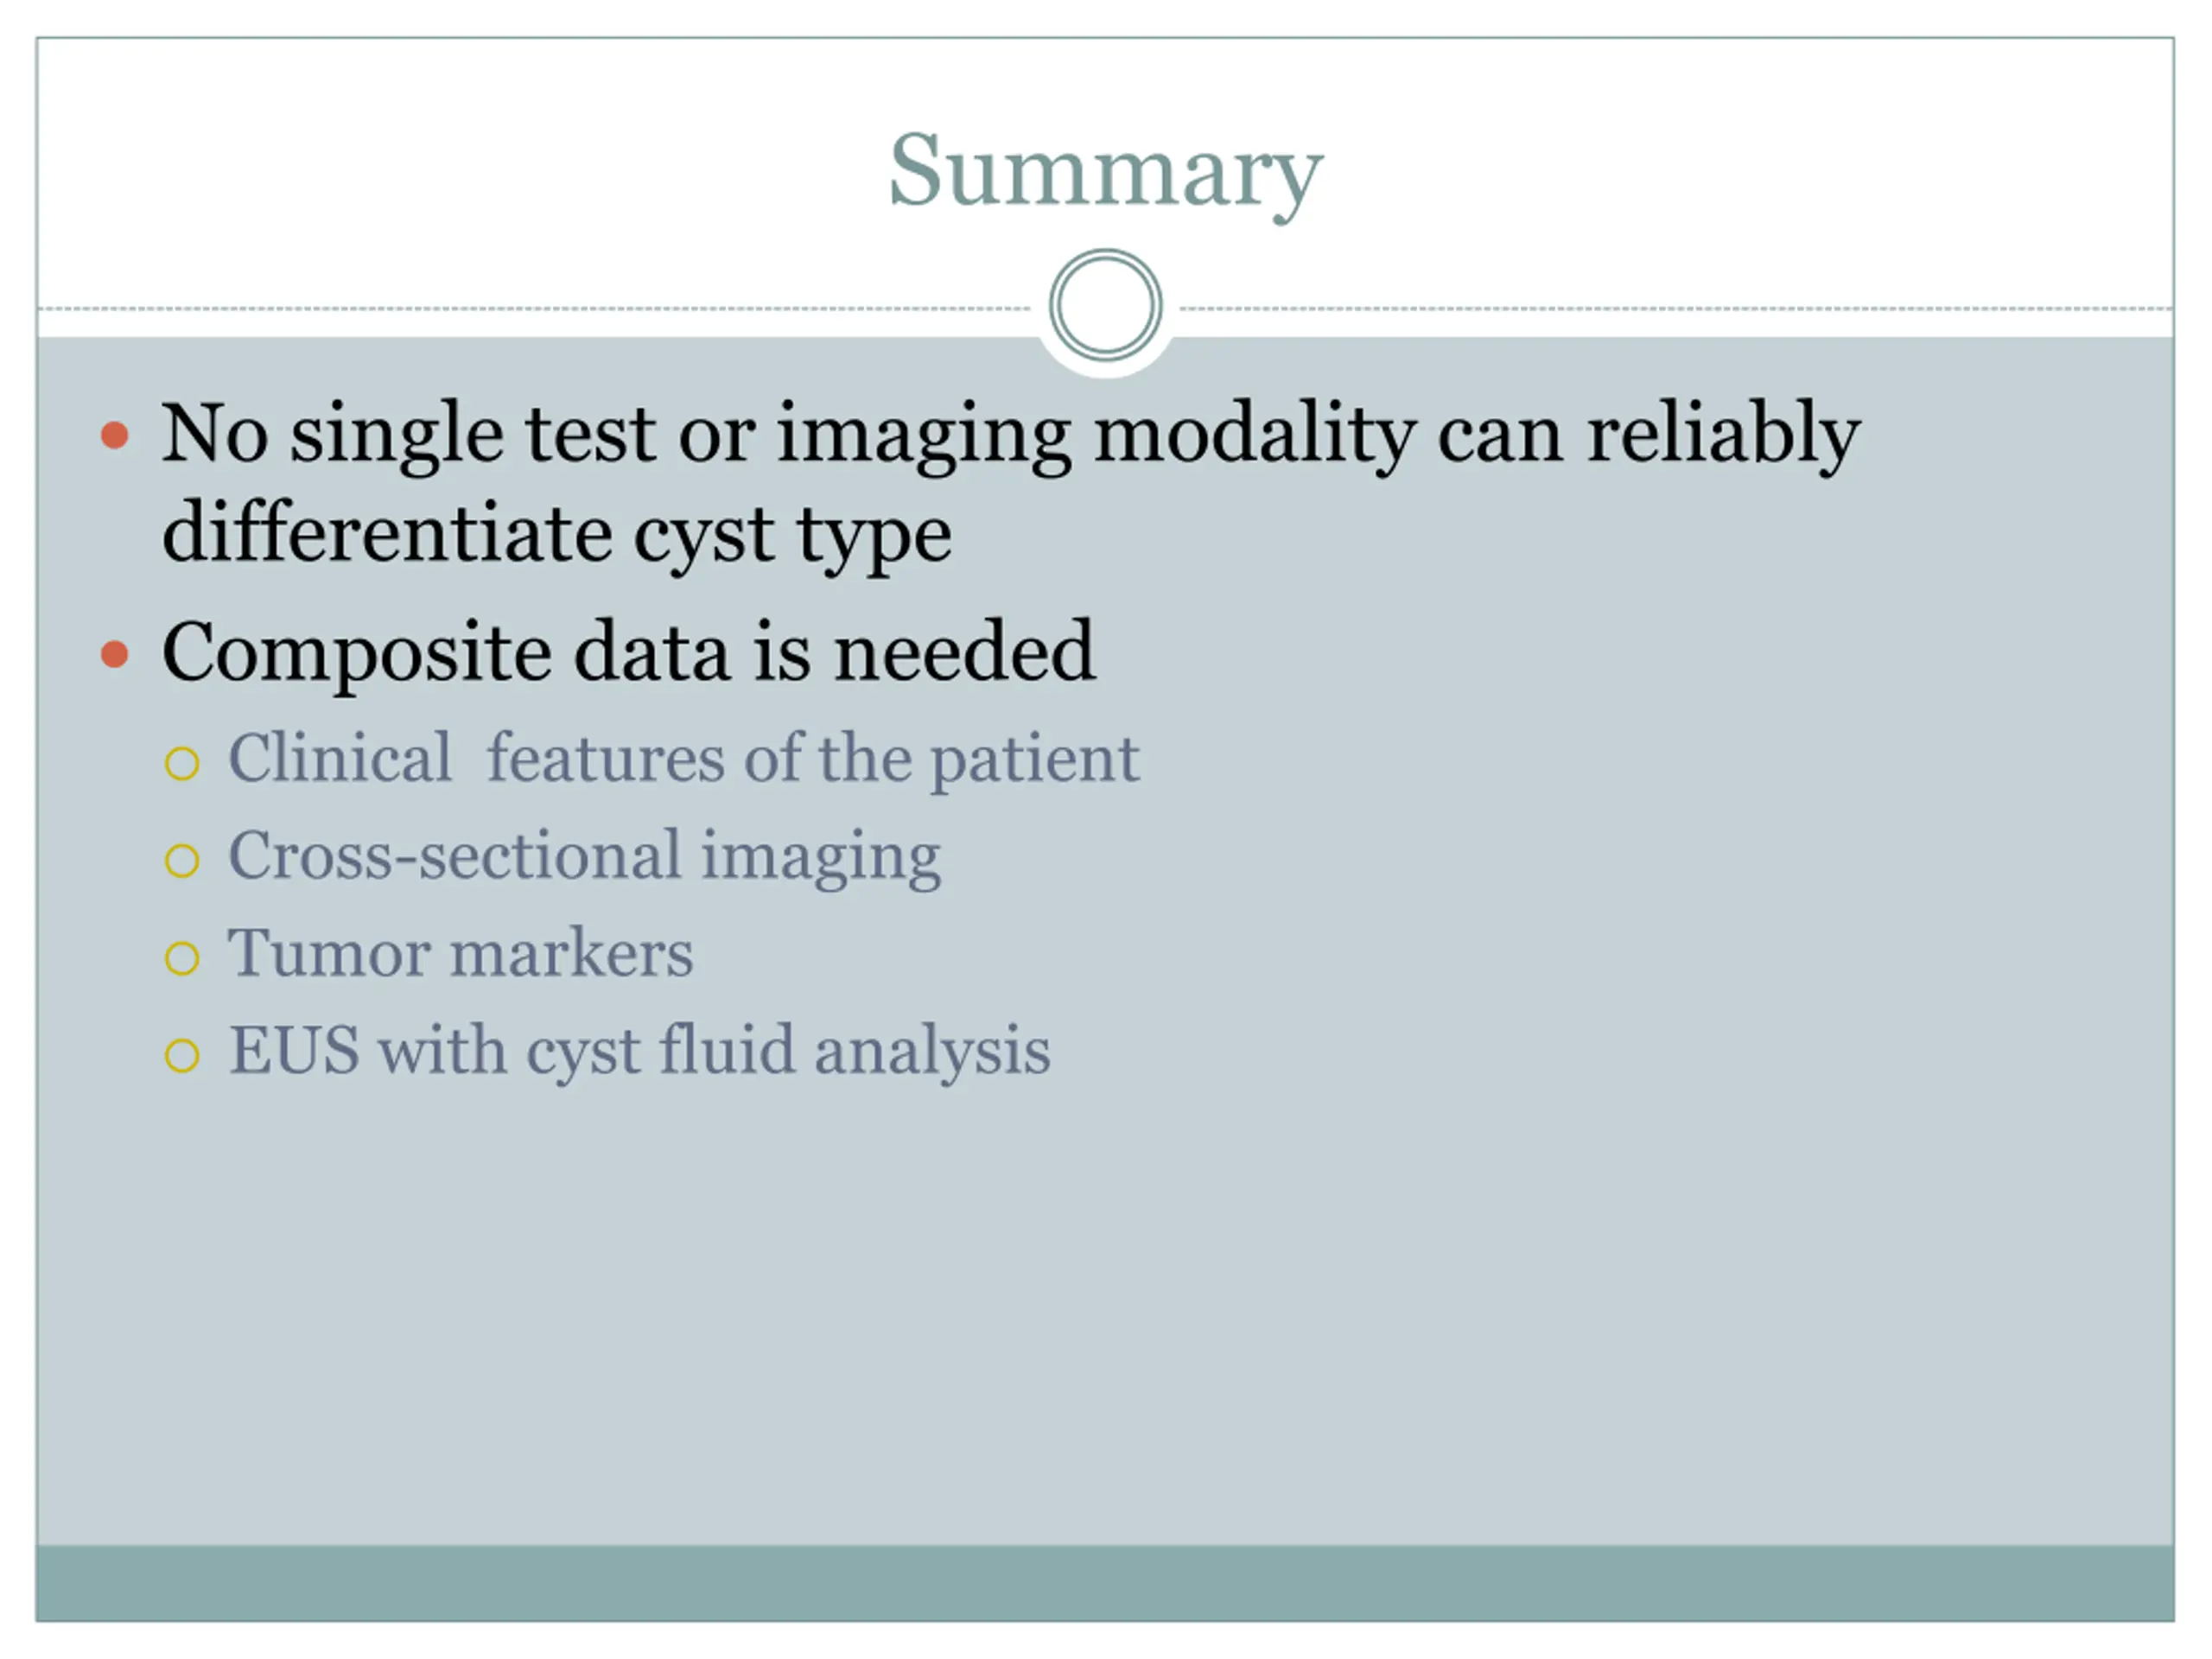Viewport: 2212px width, 1659px height.
Task: Click the hollow yellow bullet beside "Cross-sectional imaging"
Action: (x=182, y=860)
